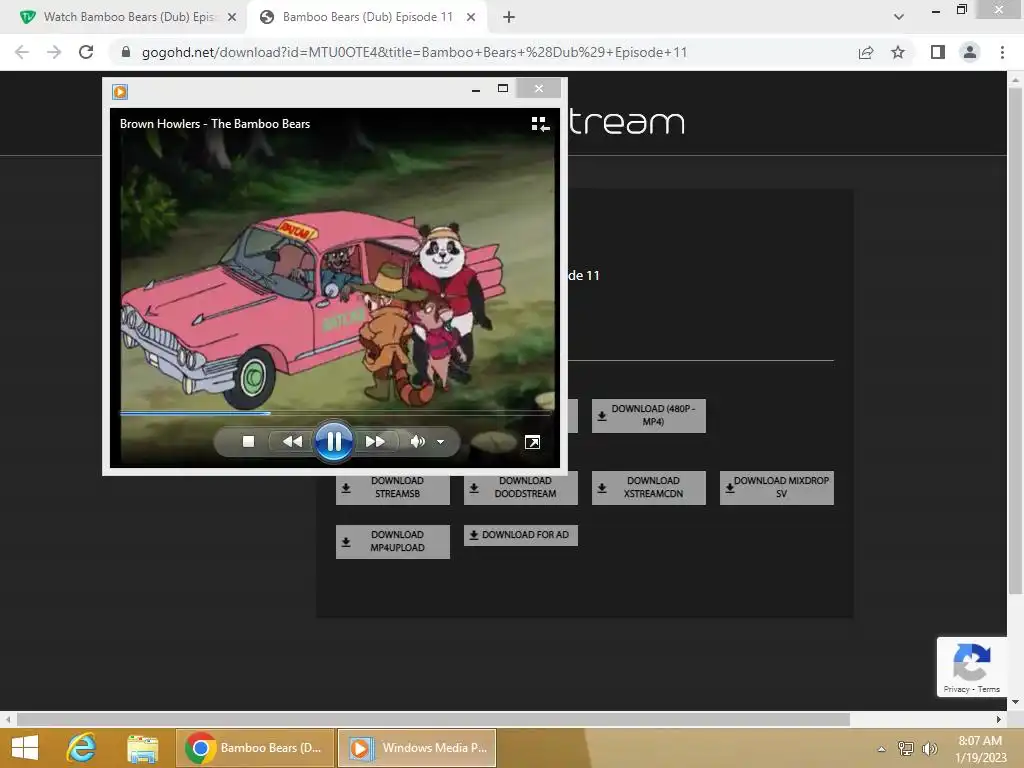Open reCAPTCHA Terms link
The width and height of the screenshot is (1024, 768).
click(989, 690)
